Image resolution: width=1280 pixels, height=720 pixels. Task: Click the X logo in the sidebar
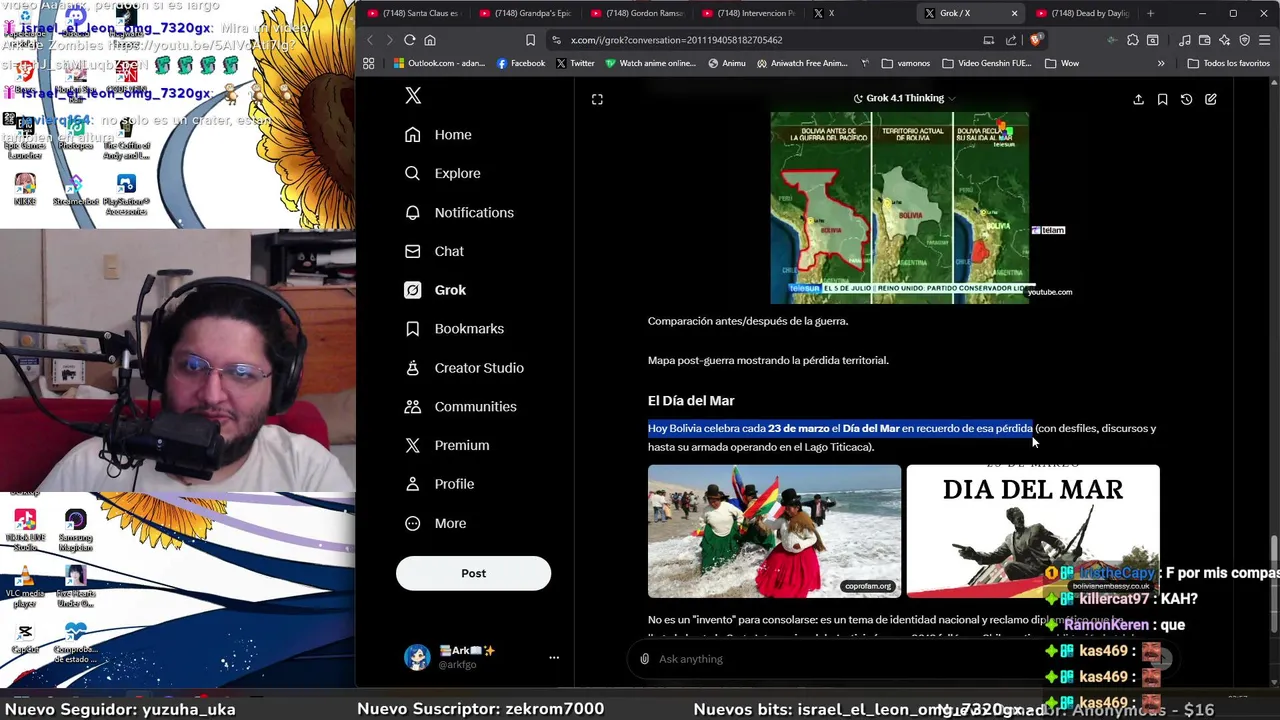(413, 95)
